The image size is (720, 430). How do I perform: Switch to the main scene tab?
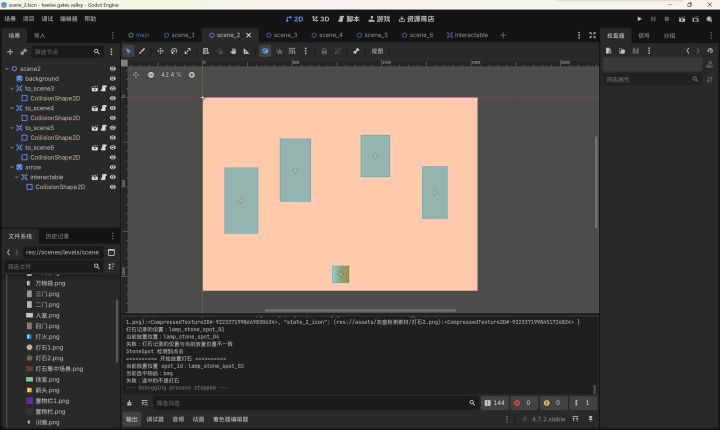139,35
